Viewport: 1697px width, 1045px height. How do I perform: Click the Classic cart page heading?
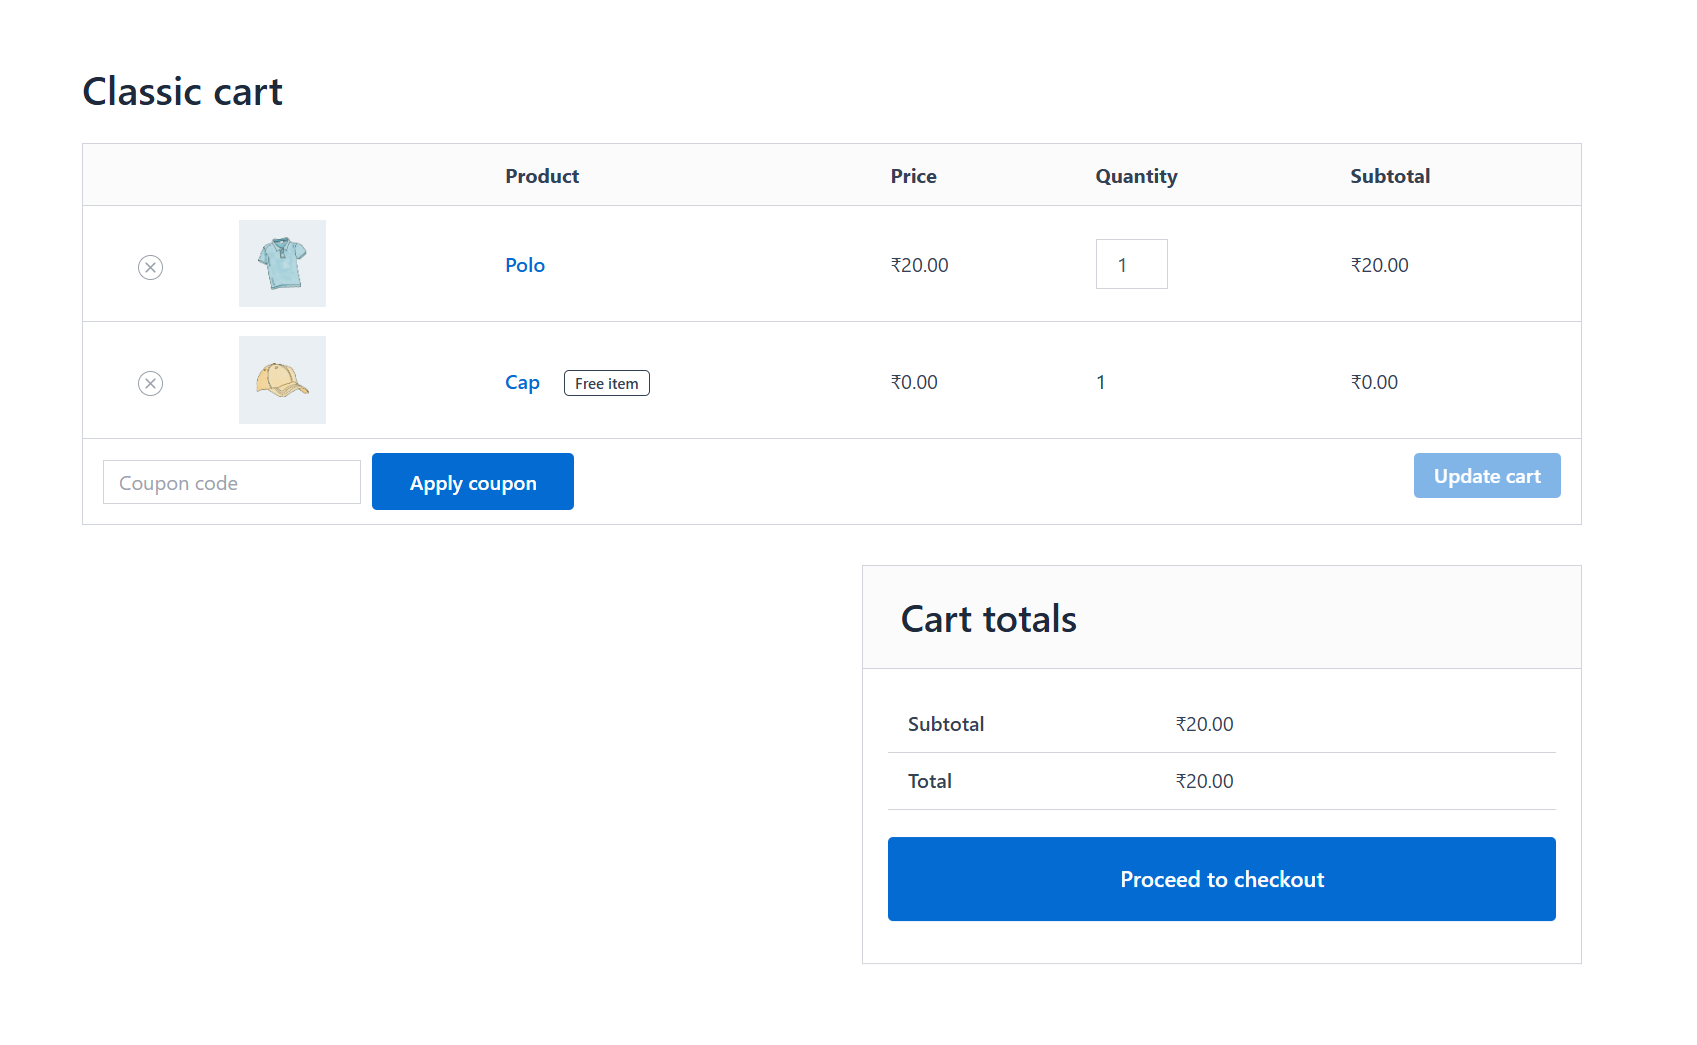[182, 92]
